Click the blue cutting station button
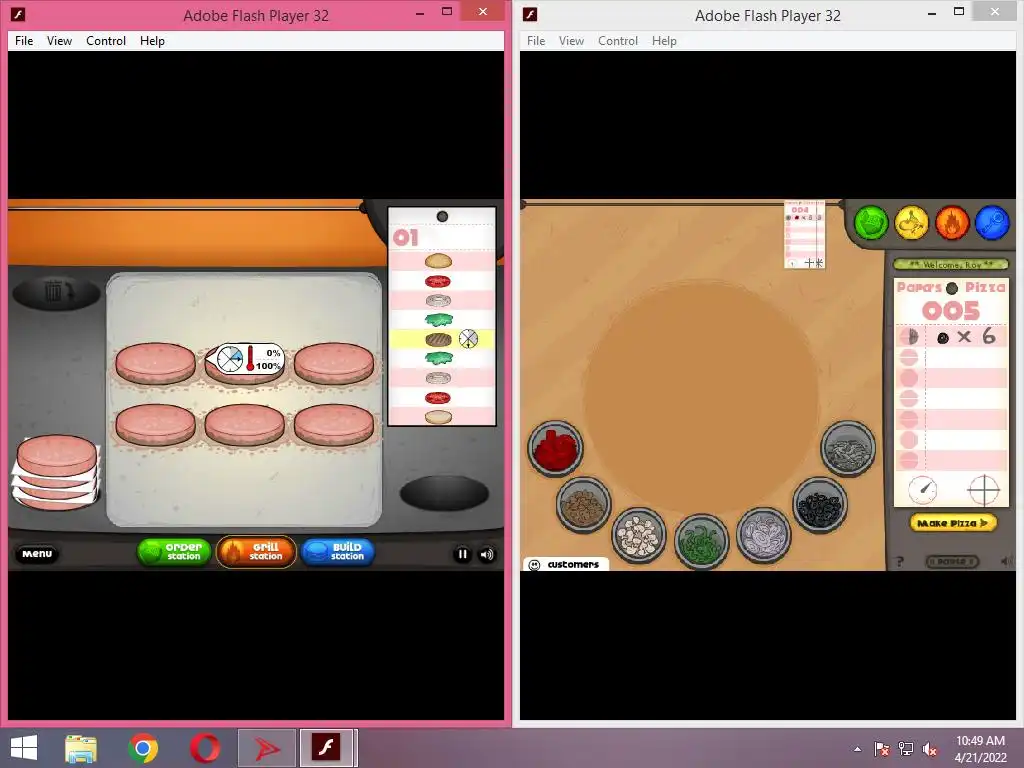 pos(993,223)
